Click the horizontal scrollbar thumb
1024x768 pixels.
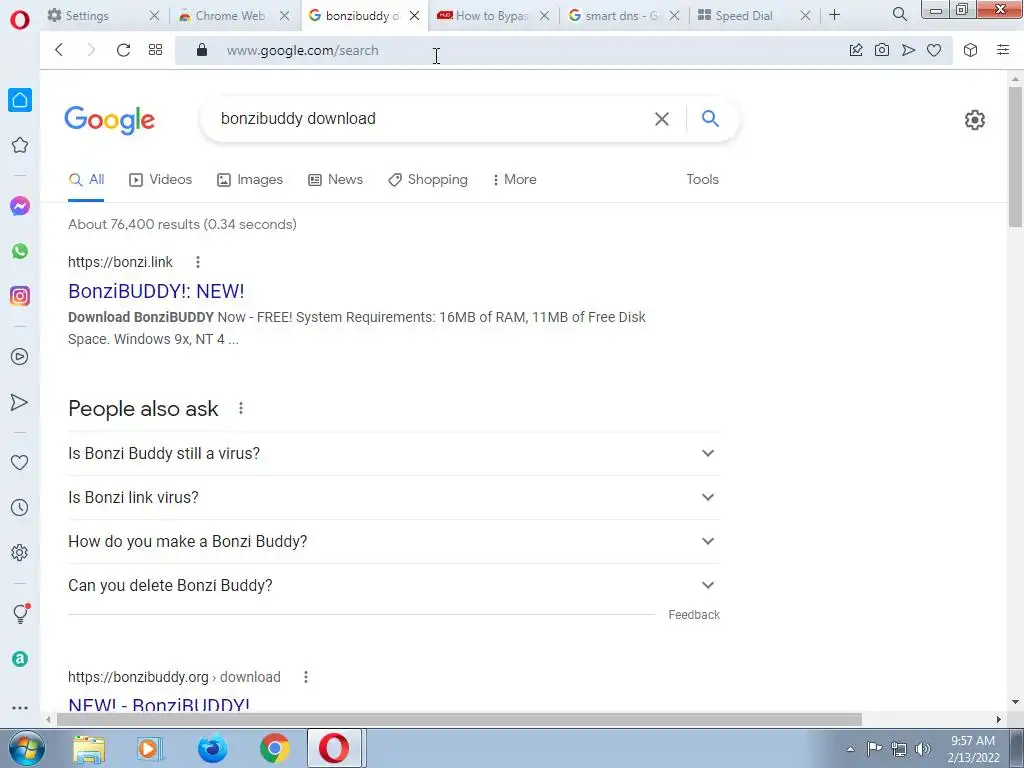[x=459, y=720]
